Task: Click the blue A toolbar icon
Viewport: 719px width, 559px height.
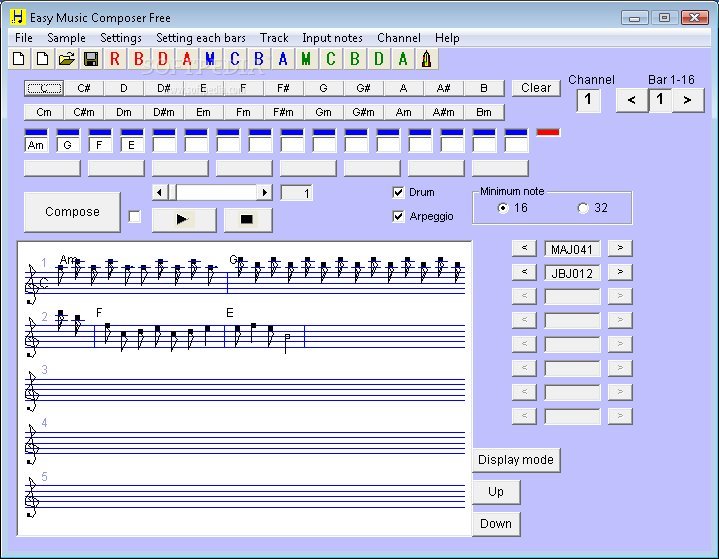Action: click(283, 59)
